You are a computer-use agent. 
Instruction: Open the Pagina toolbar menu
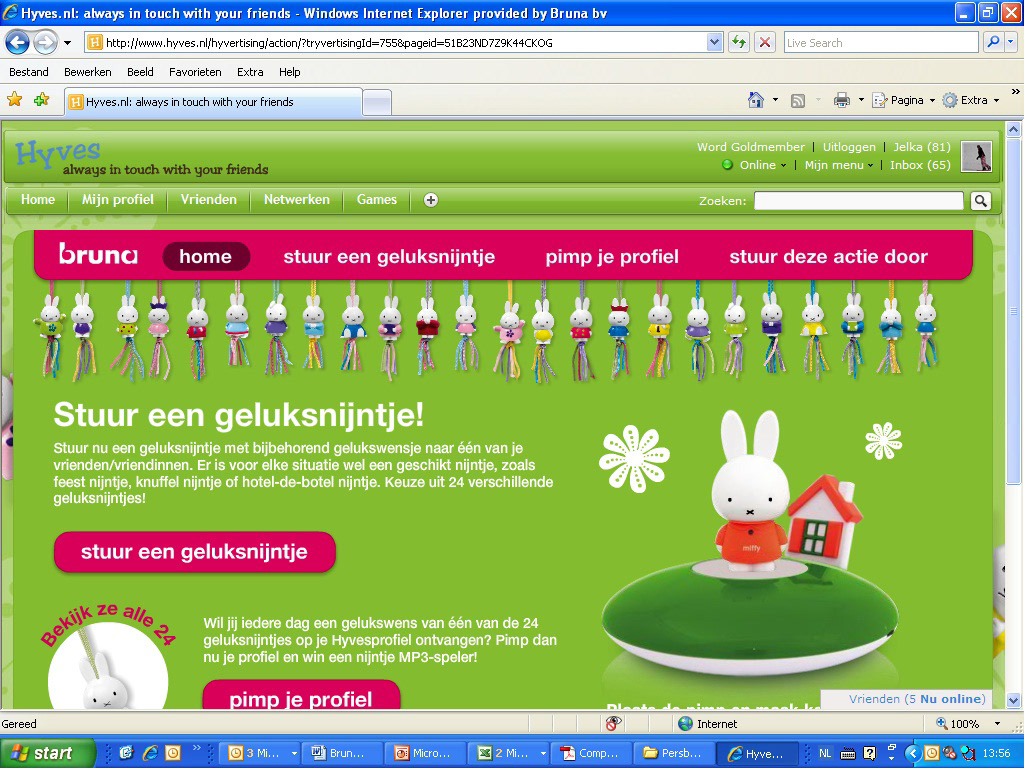[x=903, y=100]
